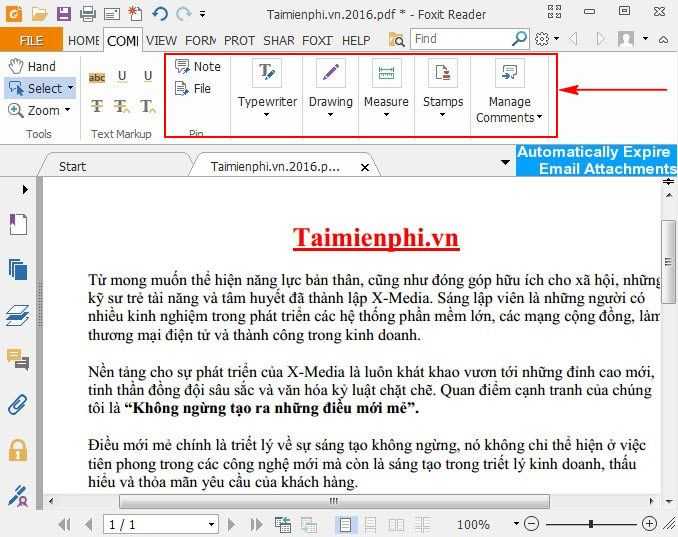Click the Print icon
Image resolution: width=678 pixels, height=537 pixels.
pyautogui.click(x=88, y=14)
